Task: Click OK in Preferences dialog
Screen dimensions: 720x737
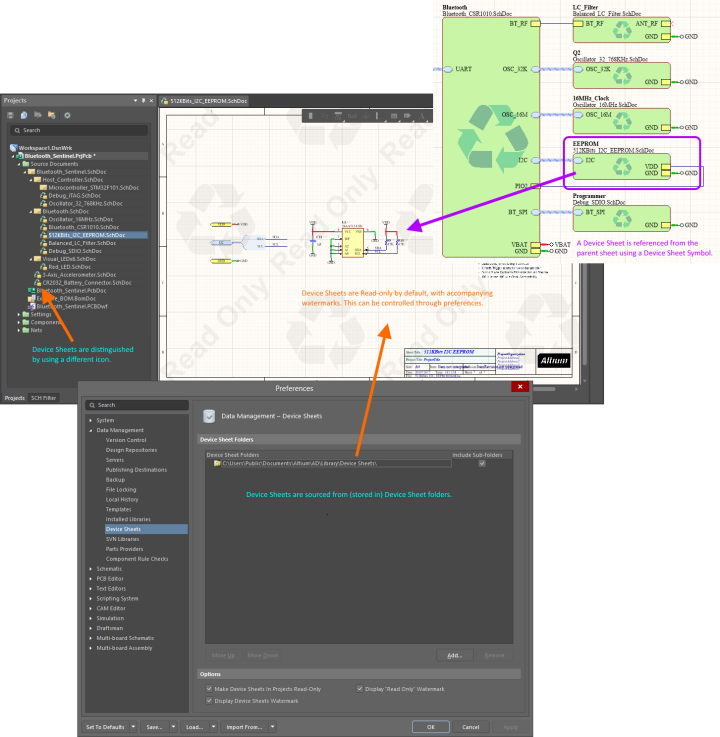Action: (430, 727)
